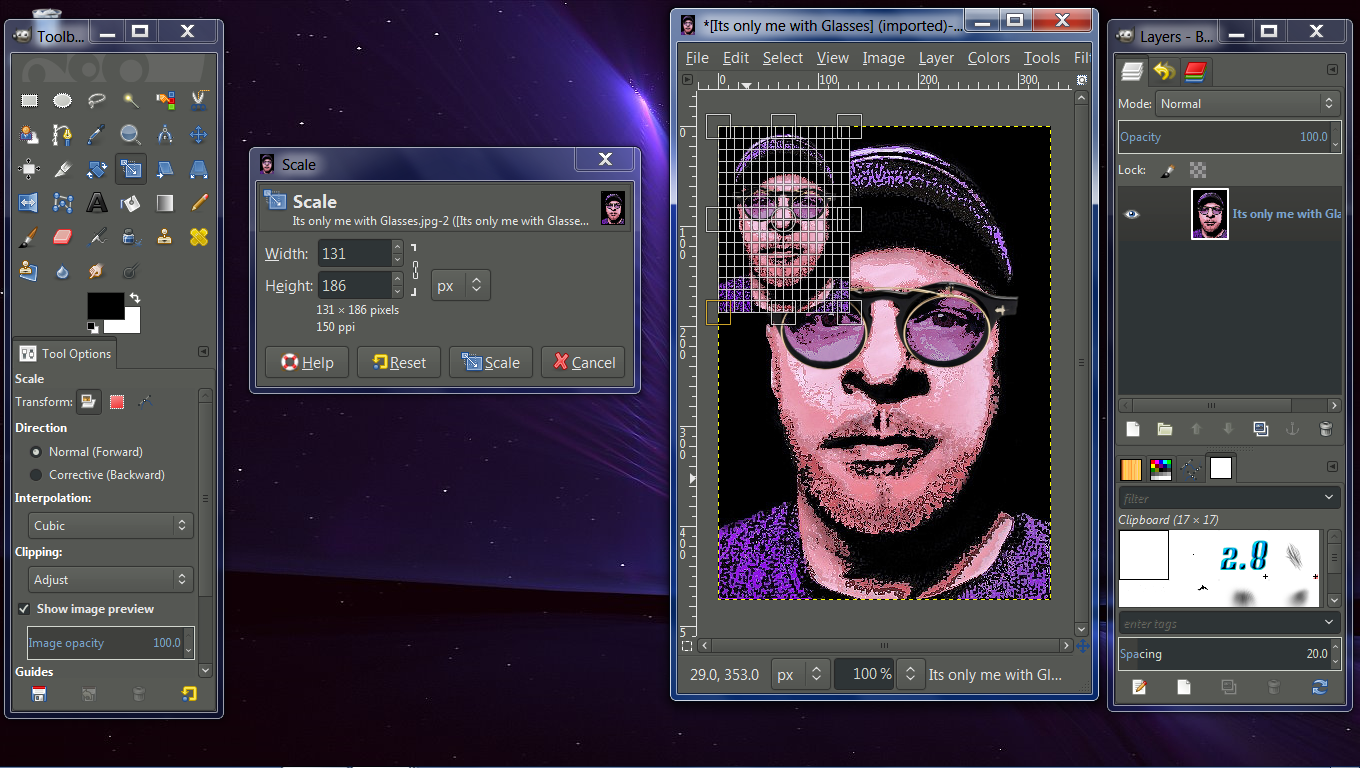This screenshot has width=1360, height=768.
Task: Choose the Flip tool
Action: coord(29,203)
